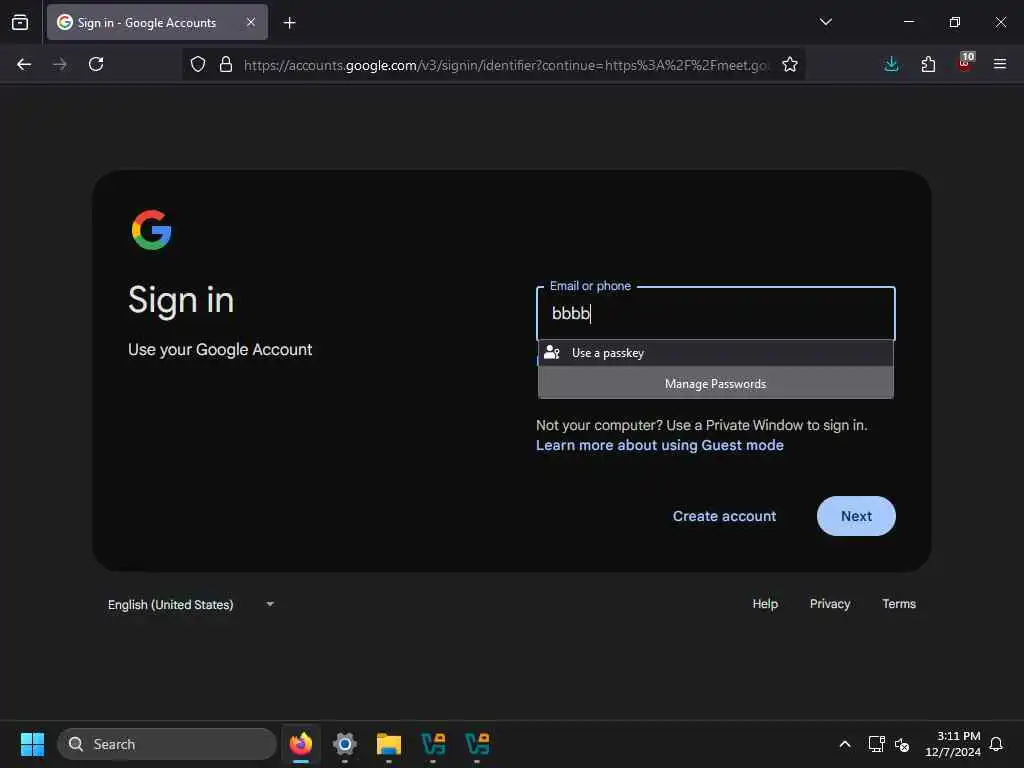This screenshot has height=768, width=1024.
Task: Restore down the browser window
Action: point(954,22)
